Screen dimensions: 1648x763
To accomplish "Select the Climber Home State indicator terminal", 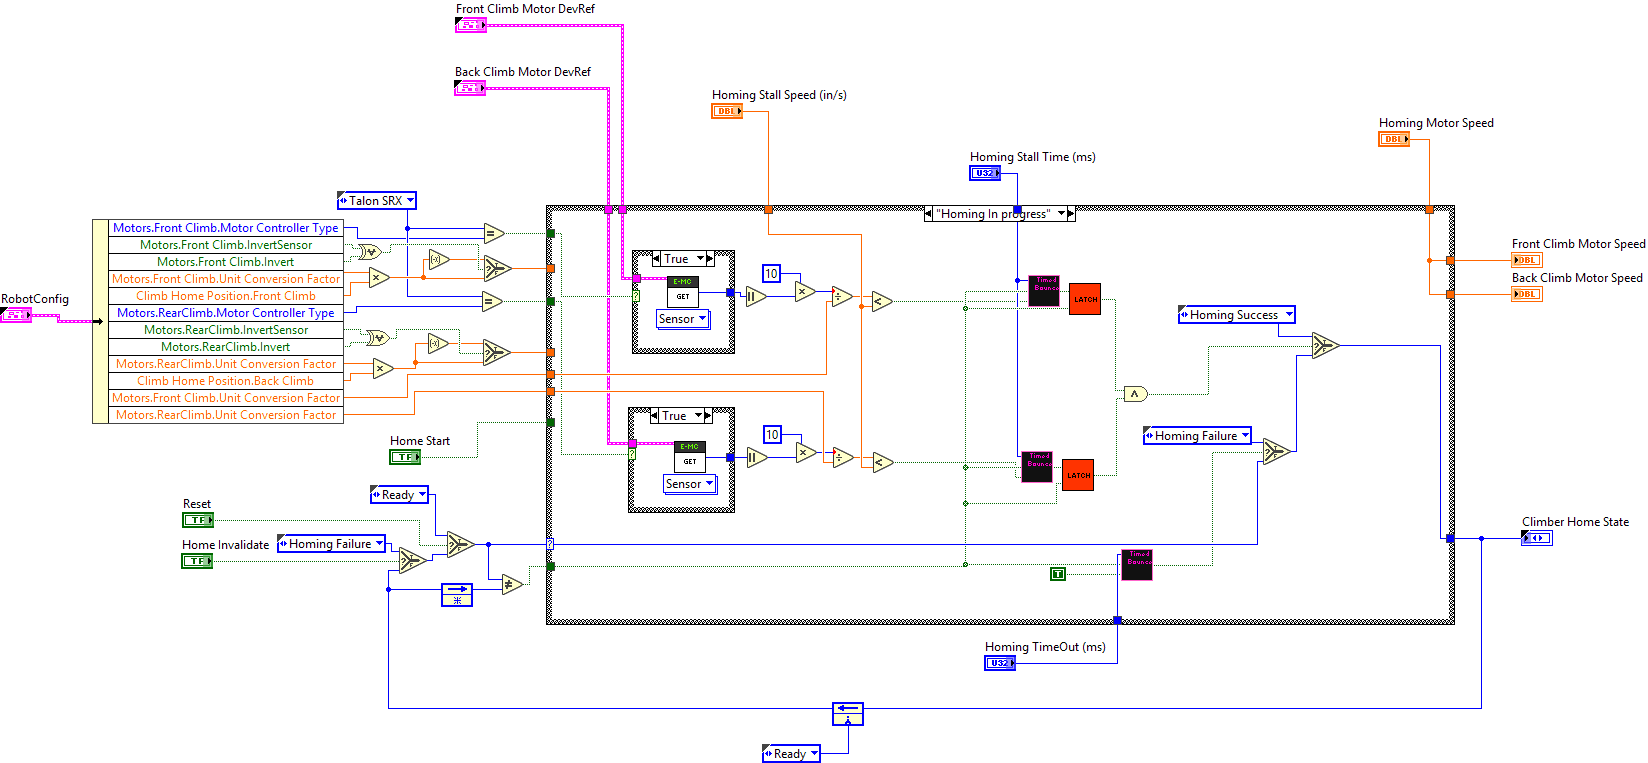I will click(x=1536, y=538).
